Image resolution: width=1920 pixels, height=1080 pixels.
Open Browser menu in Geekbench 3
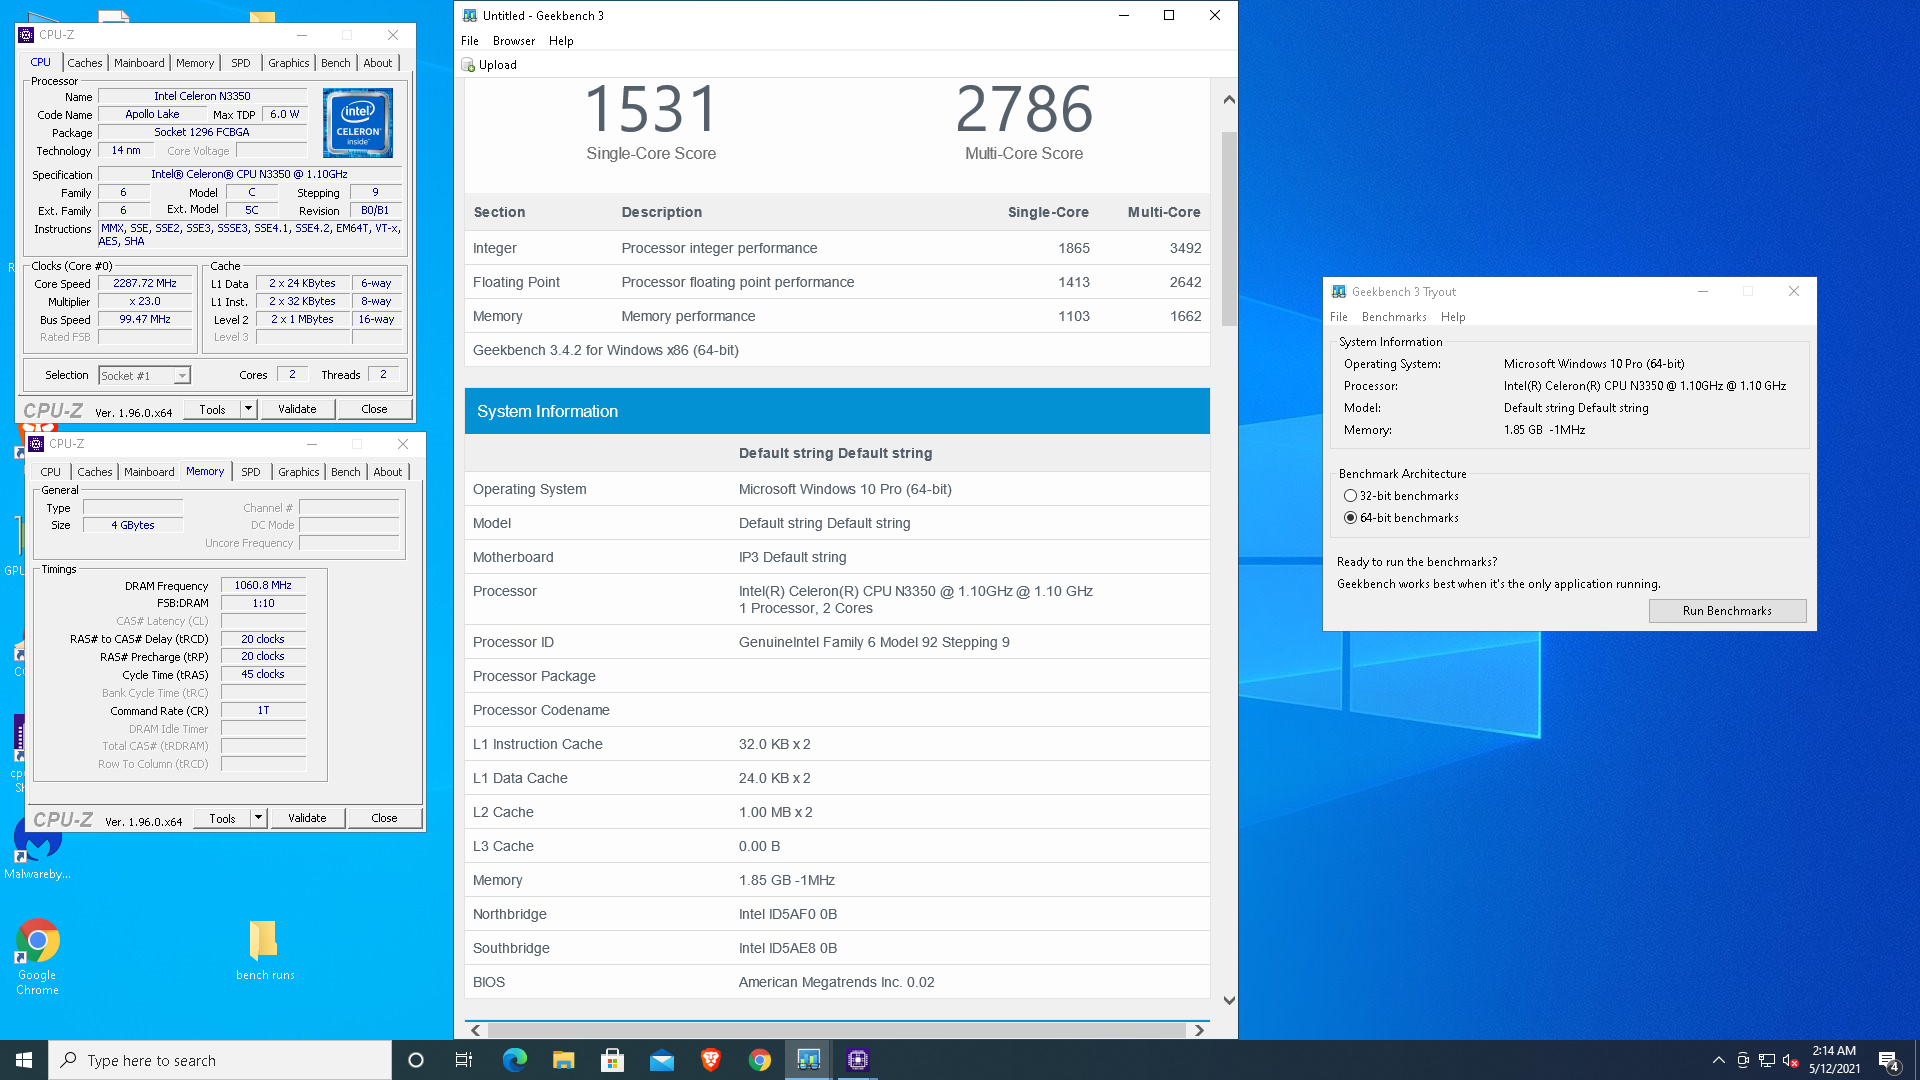[x=514, y=41]
